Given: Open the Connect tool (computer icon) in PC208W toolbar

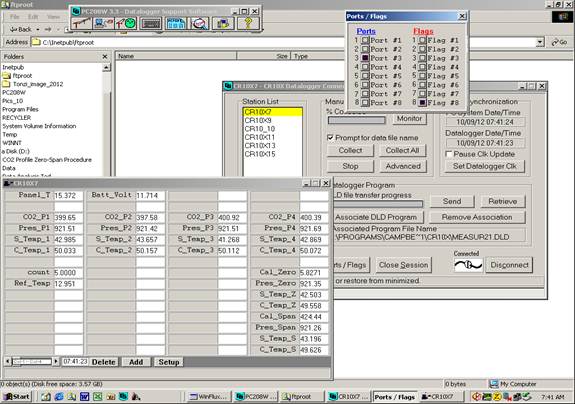Looking at the screenshot, I should click(104, 23).
